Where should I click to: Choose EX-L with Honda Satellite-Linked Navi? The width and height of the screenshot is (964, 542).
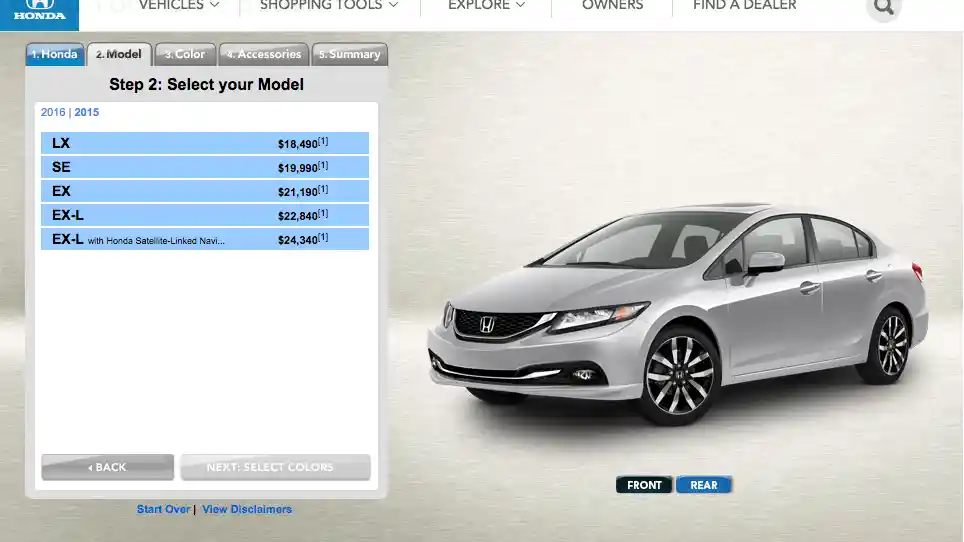(x=205, y=239)
